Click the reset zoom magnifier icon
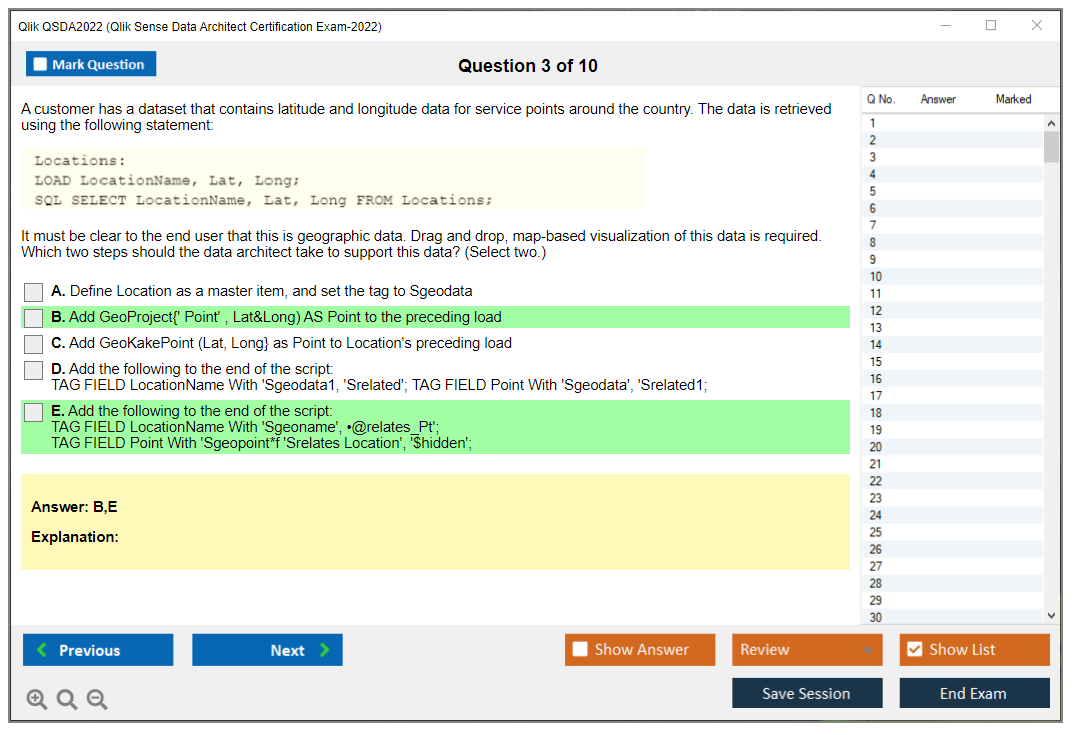Image resolution: width=1075 pixels, height=735 pixels. tap(67, 700)
